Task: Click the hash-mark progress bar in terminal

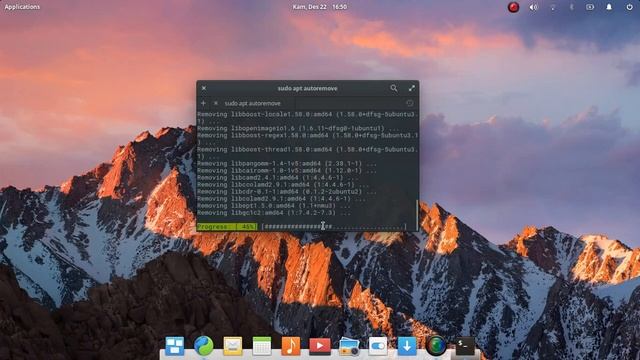Action: 335,226
